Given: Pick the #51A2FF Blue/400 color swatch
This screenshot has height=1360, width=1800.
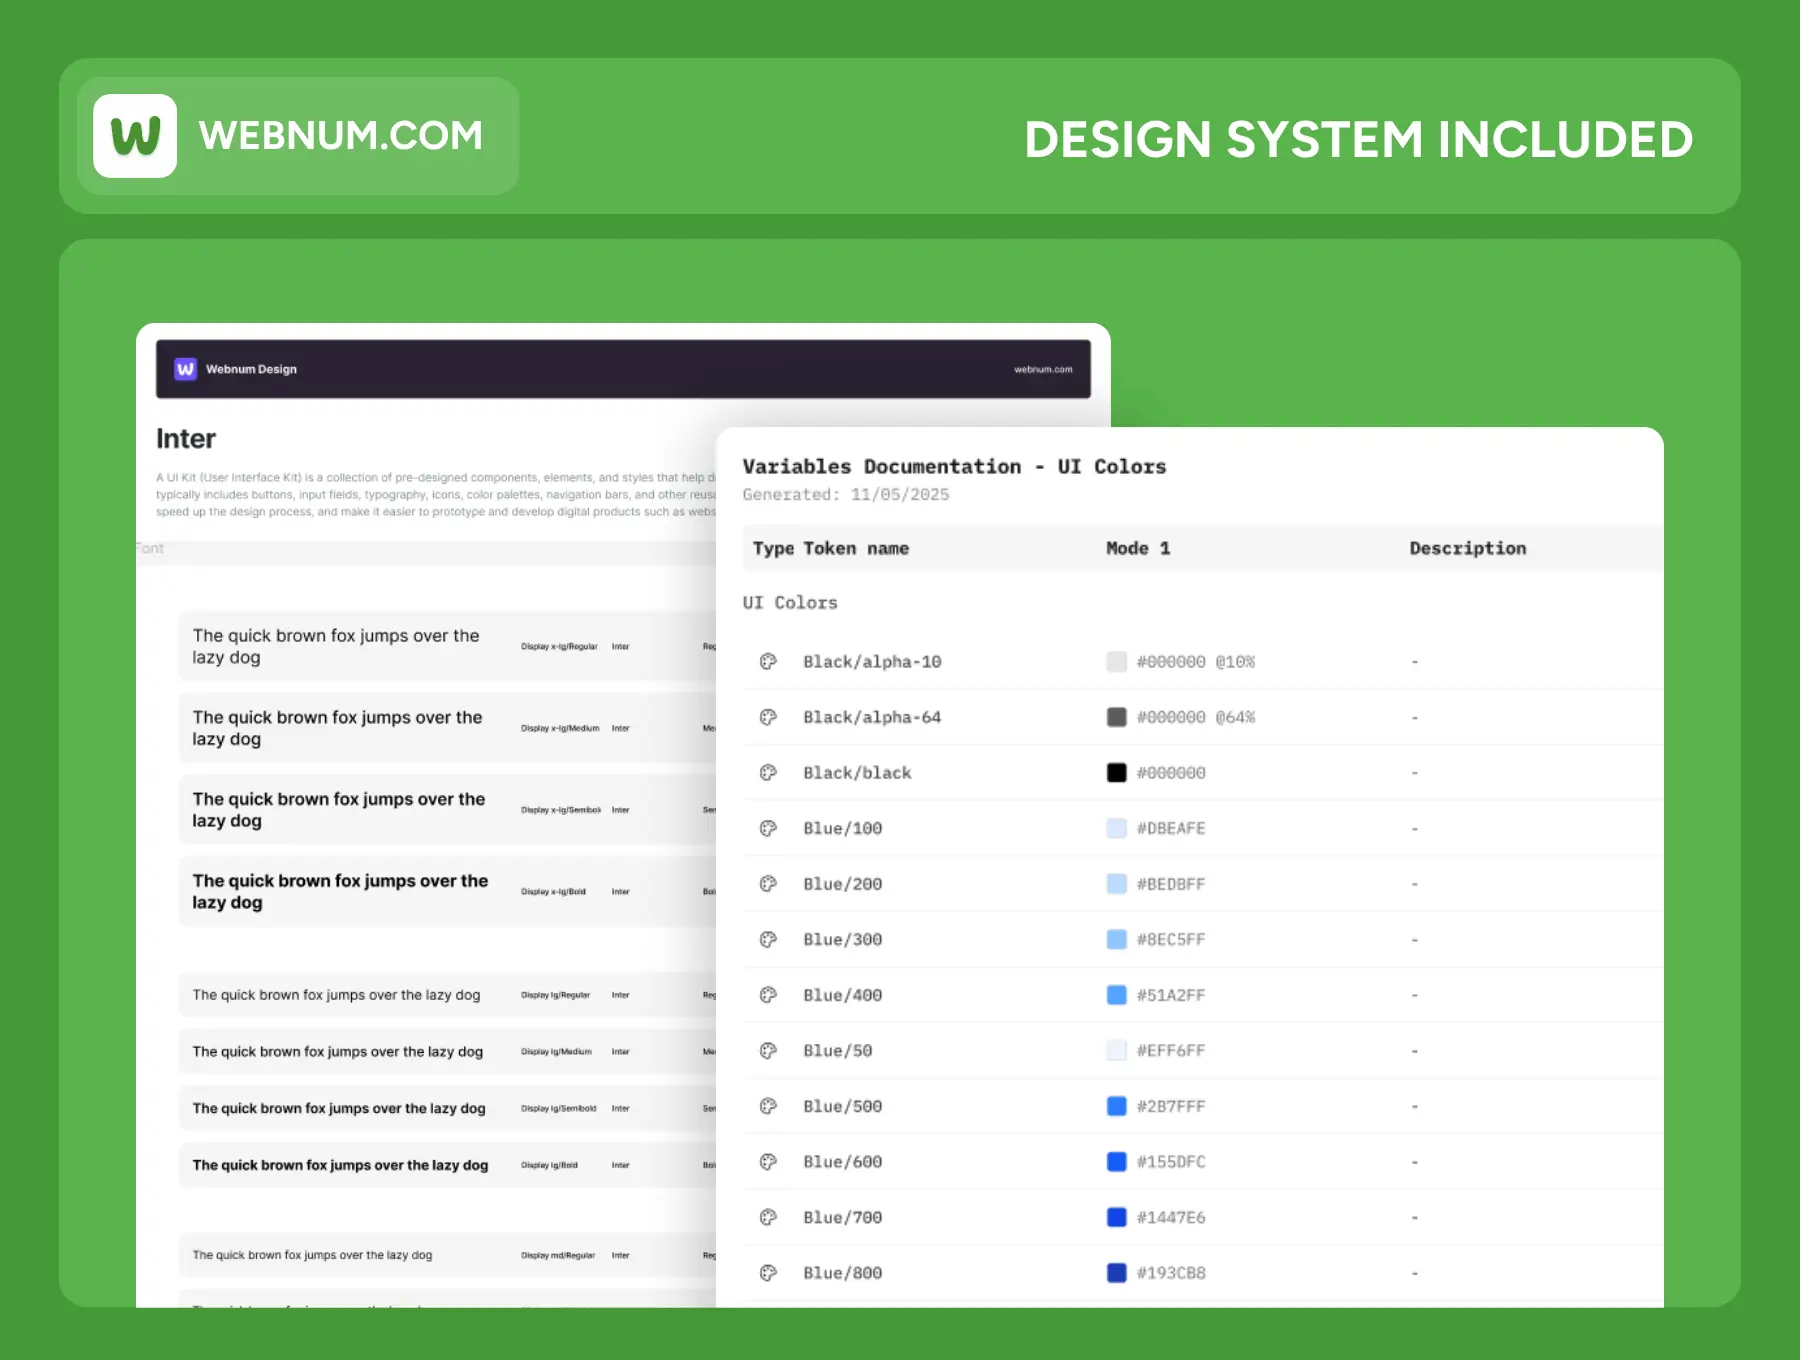Looking at the screenshot, I should tap(1116, 995).
